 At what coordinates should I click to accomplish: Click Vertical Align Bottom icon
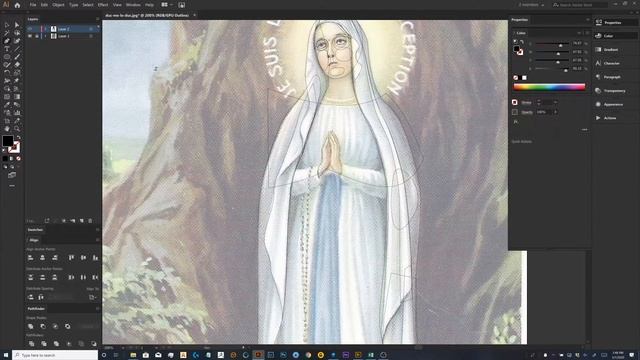coord(95,258)
